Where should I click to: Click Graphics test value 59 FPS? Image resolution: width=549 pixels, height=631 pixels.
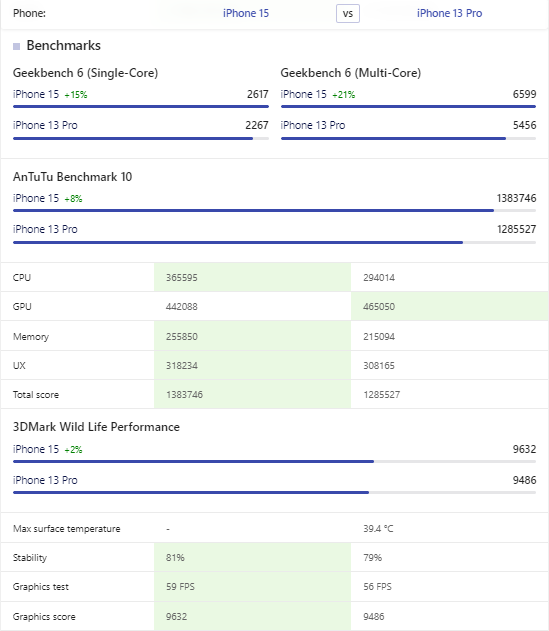(x=180, y=587)
